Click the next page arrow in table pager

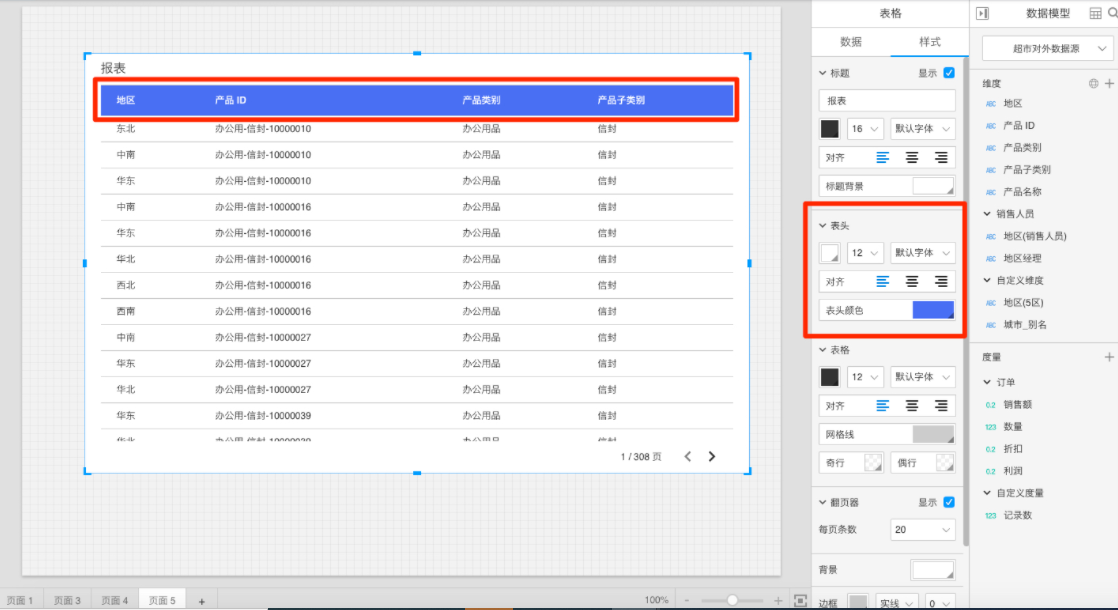712,457
